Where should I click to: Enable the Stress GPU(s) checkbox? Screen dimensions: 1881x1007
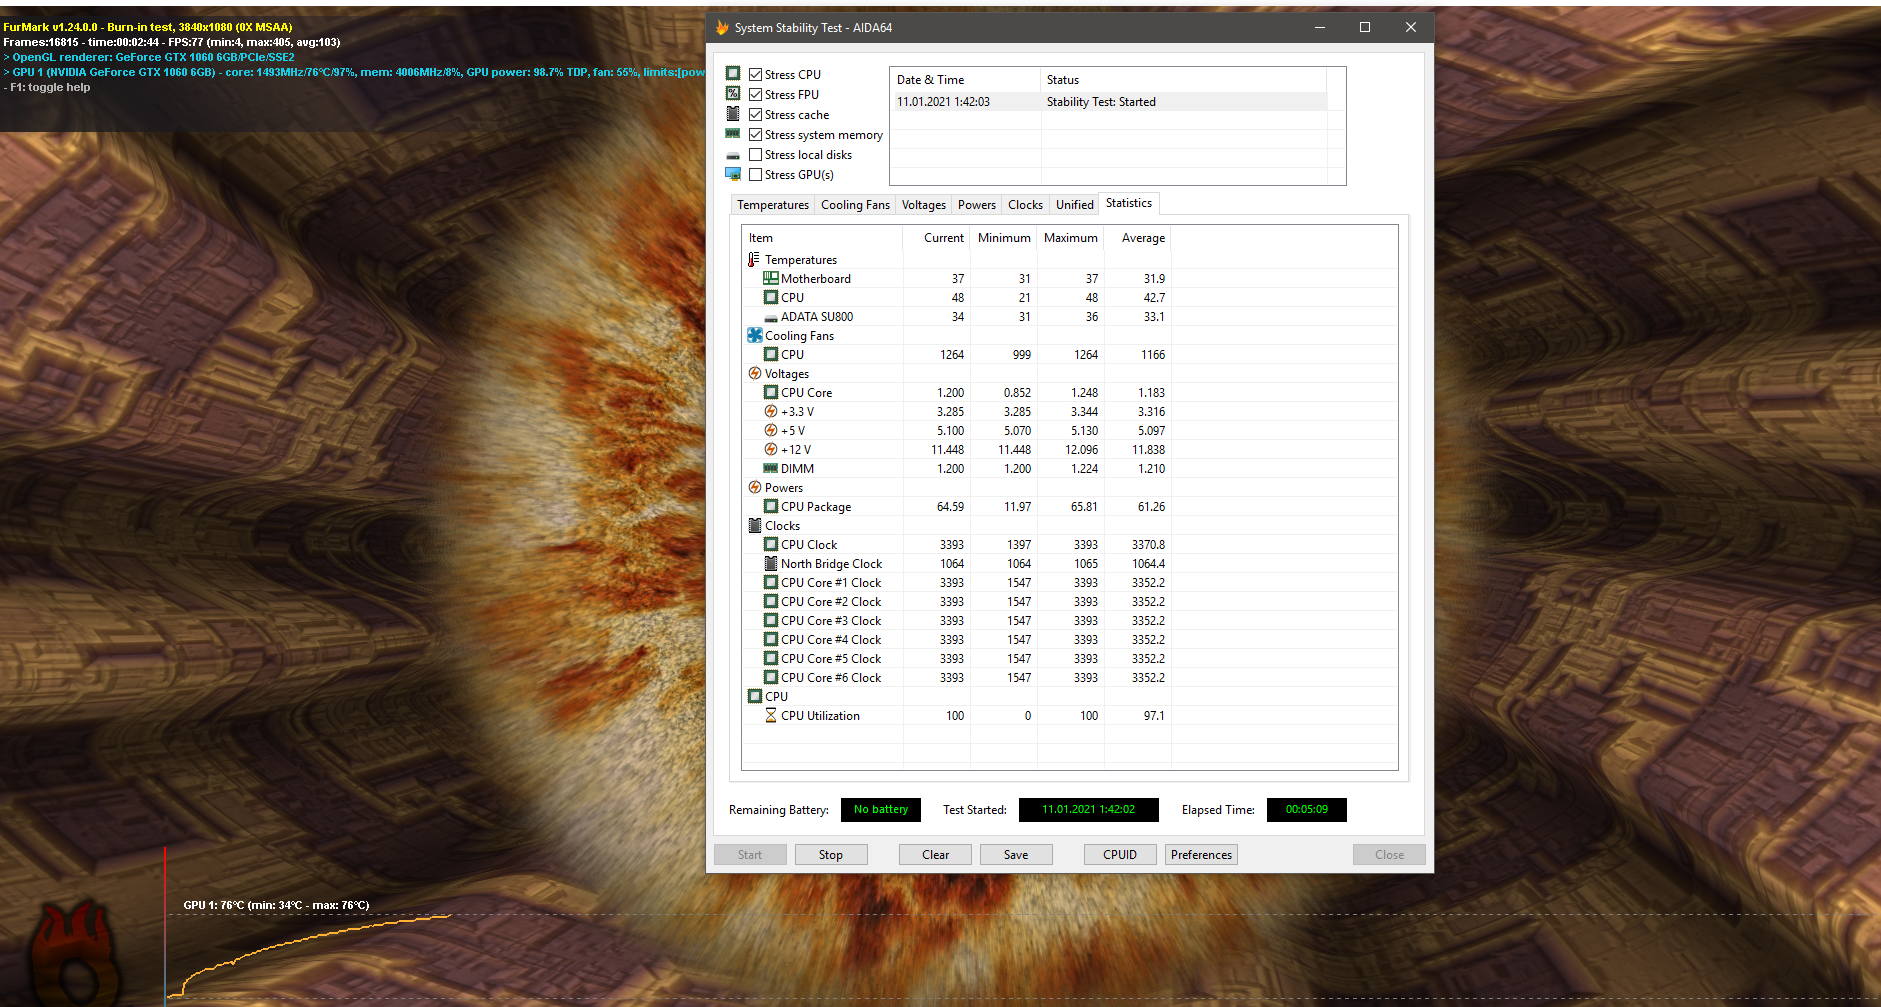[x=756, y=174]
